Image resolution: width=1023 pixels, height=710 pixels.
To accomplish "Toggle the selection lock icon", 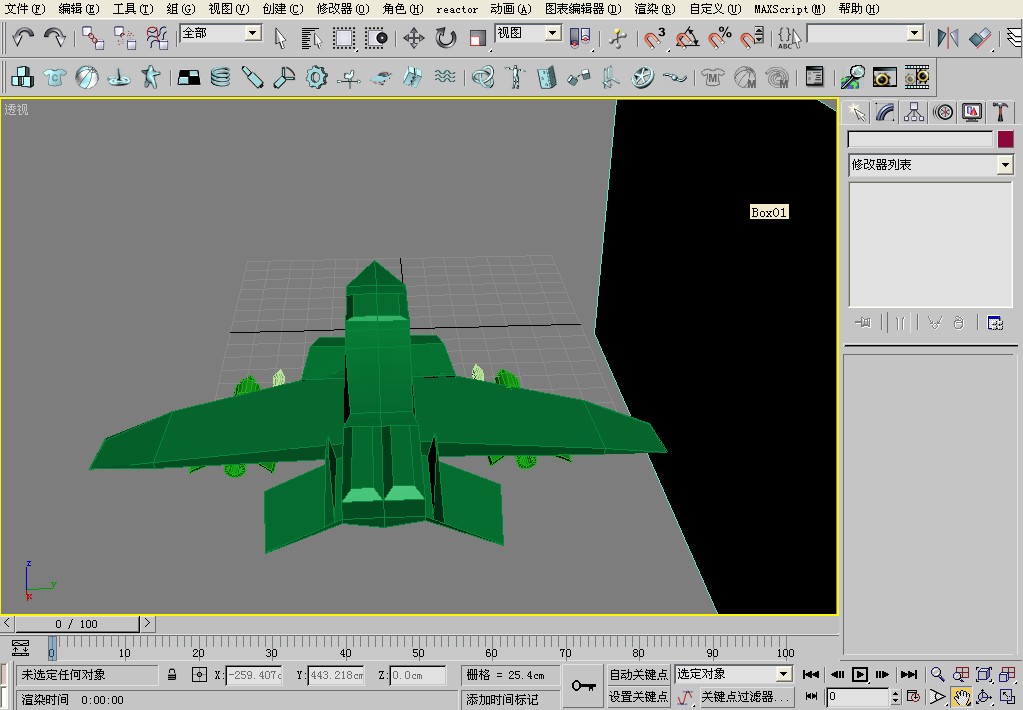I will pyautogui.click(x=172, y=675).
